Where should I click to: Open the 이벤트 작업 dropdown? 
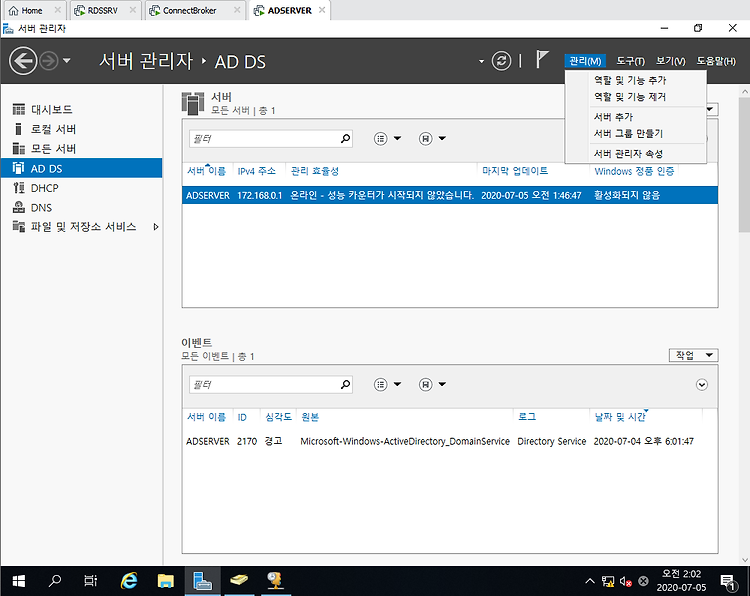(694, 355)
